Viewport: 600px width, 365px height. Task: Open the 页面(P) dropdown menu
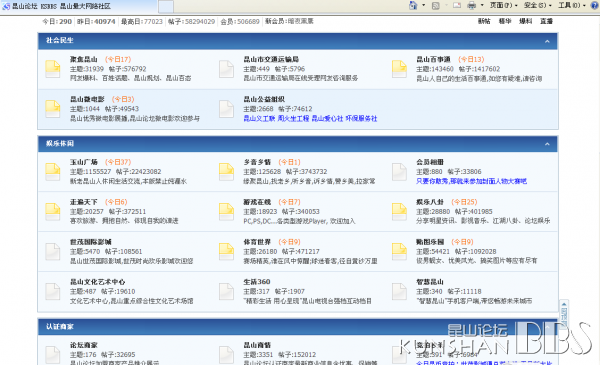[x=503, y=5]
